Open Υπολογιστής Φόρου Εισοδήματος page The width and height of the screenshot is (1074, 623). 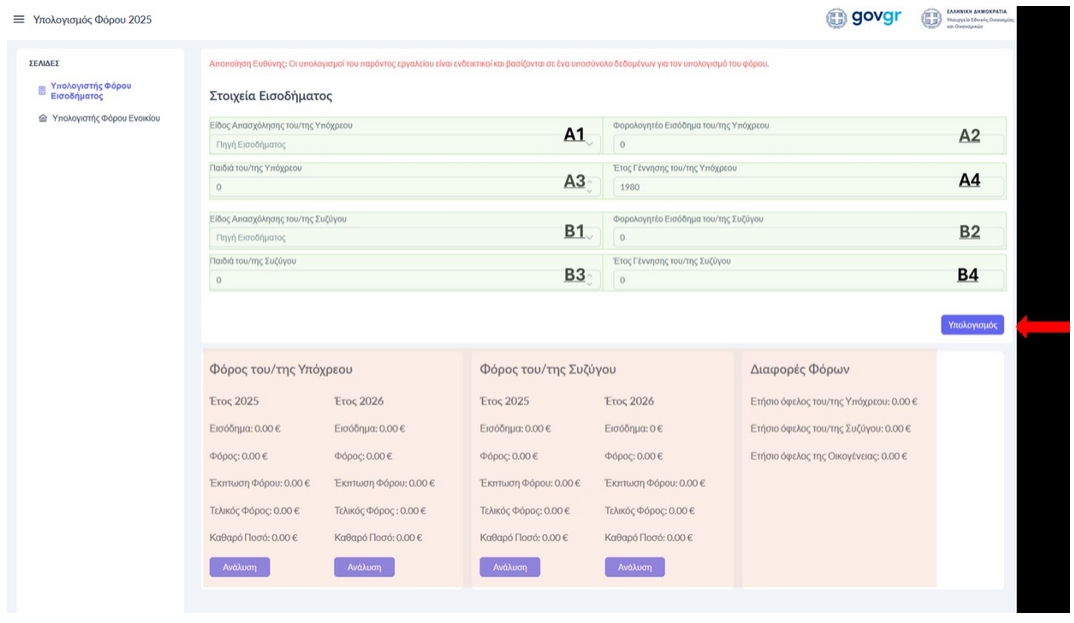point(90,92)
